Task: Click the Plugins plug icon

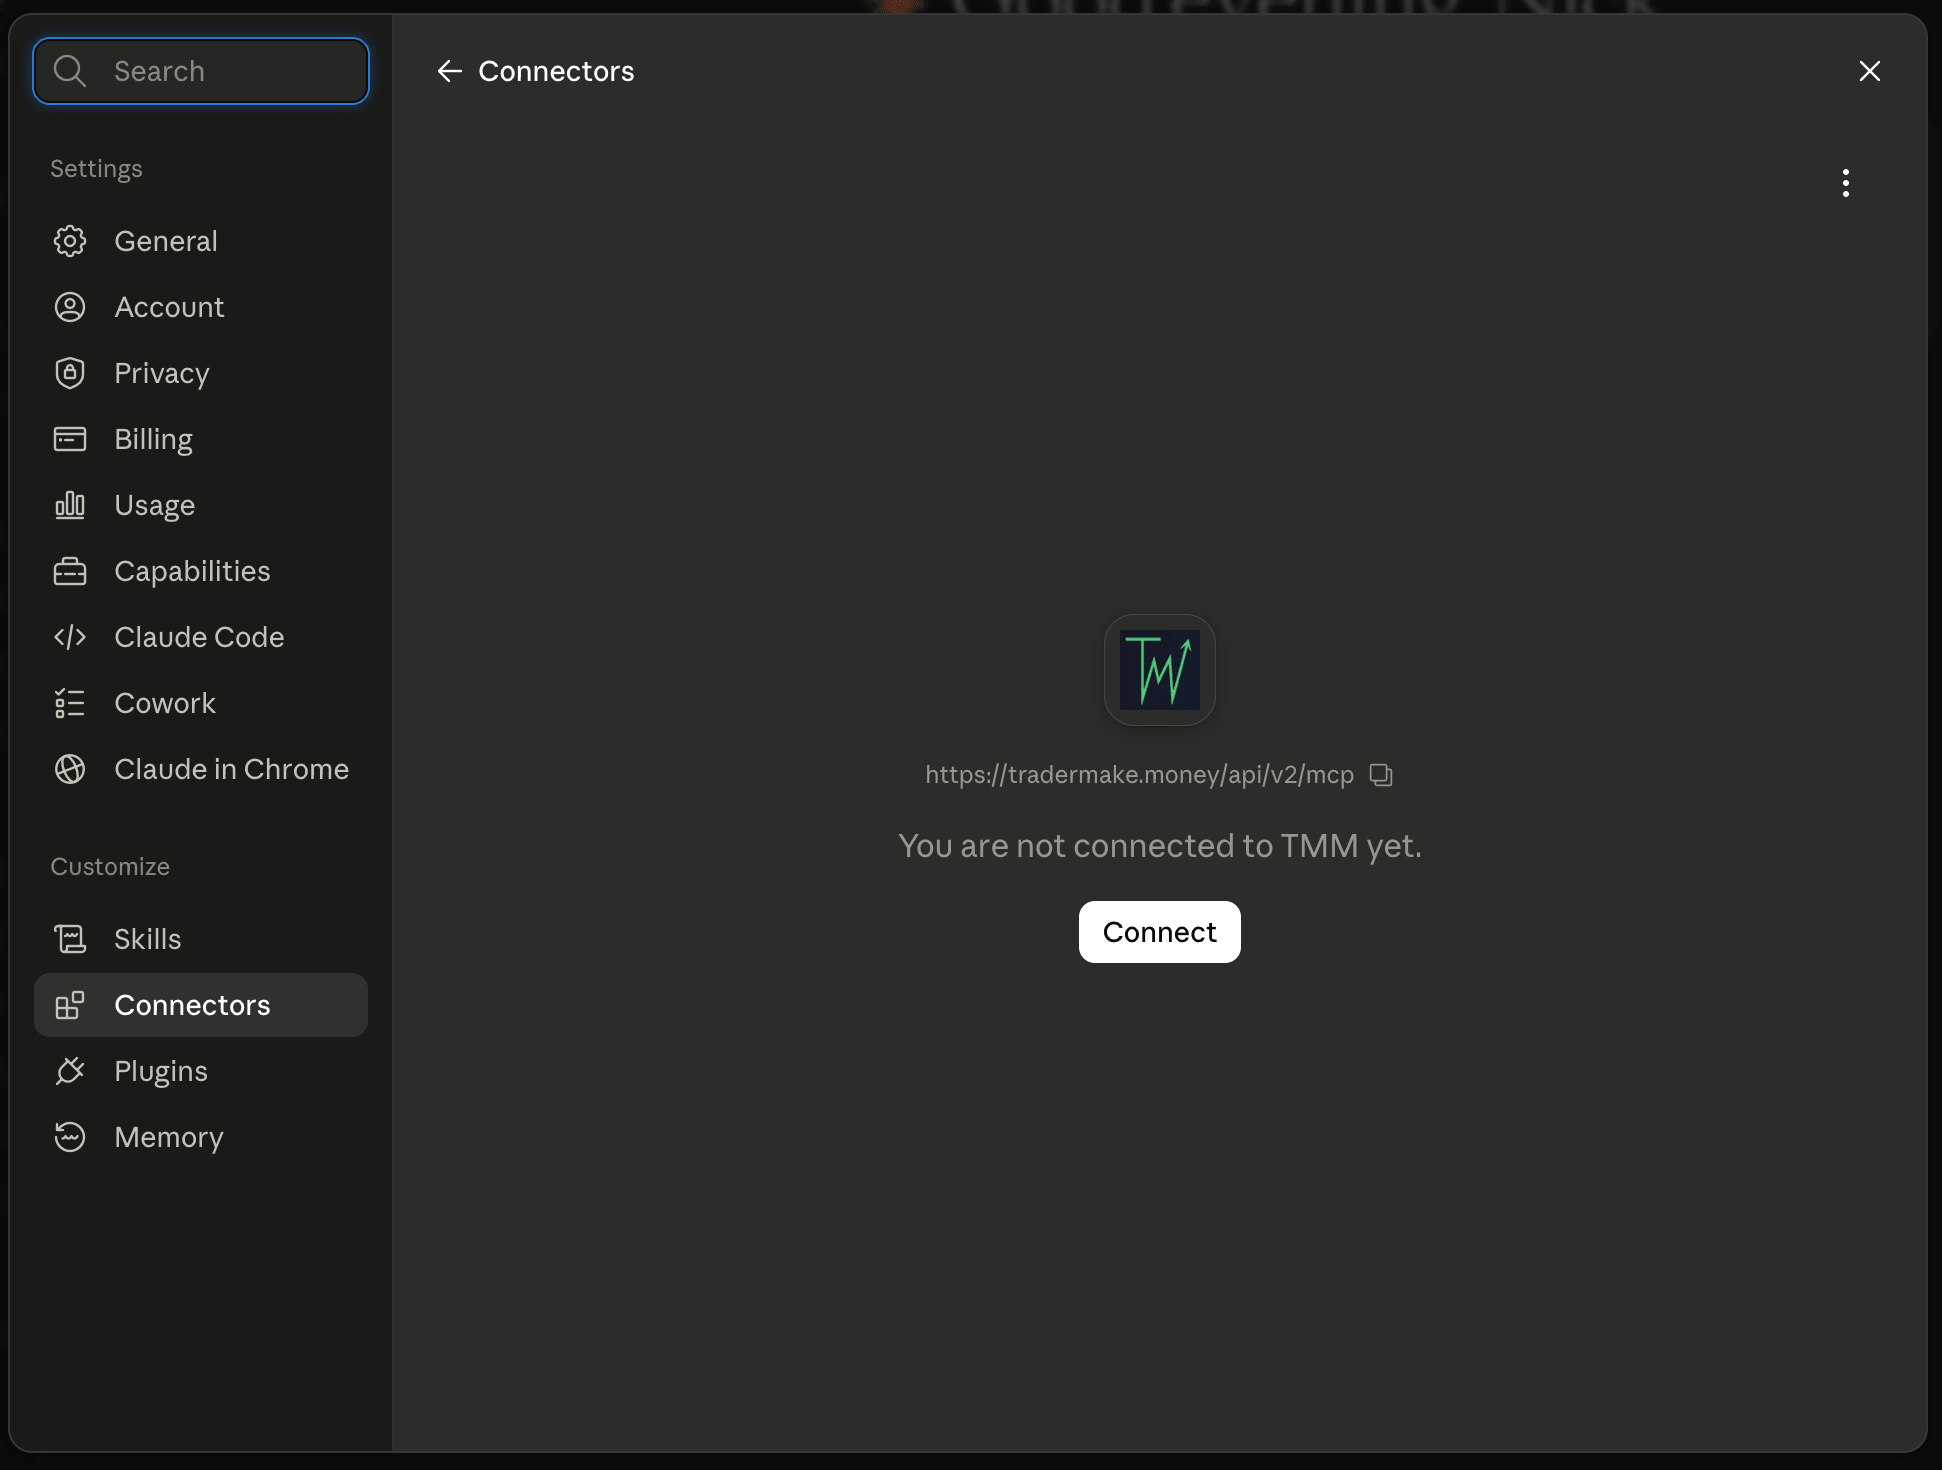Action: point(70,1071)
